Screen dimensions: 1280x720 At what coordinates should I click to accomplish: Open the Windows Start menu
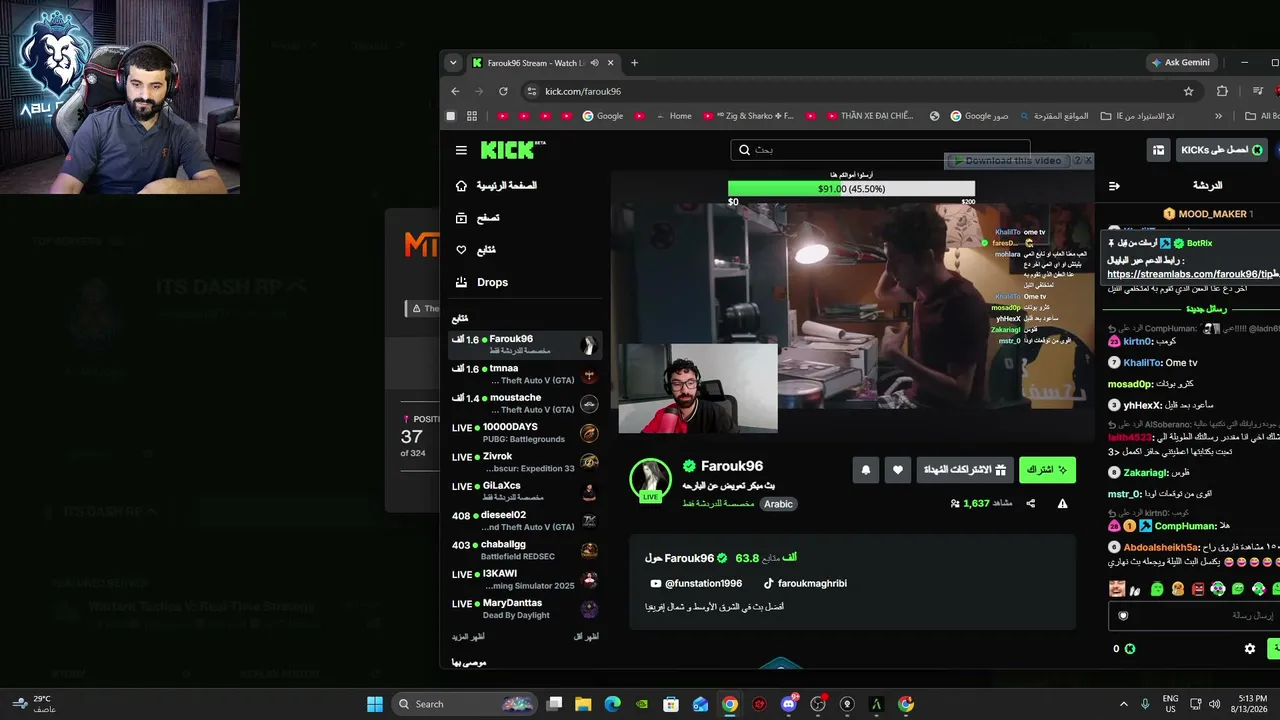[x=375, y=704]
